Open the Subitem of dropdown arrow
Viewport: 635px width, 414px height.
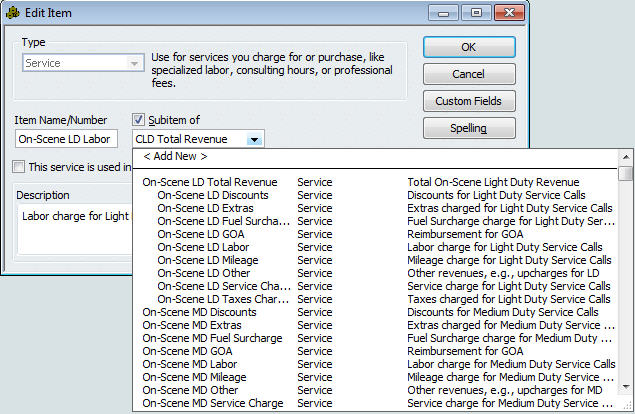255,140
